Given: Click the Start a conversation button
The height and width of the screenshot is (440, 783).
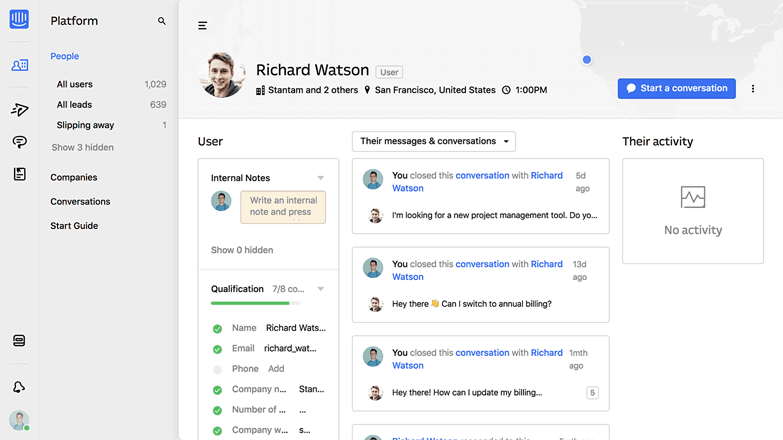Looking at the screenshot, I should point(677,88).
